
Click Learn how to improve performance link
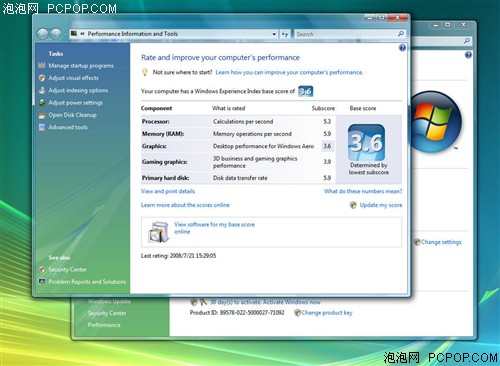pyautogui.click(x=289, y=72)
